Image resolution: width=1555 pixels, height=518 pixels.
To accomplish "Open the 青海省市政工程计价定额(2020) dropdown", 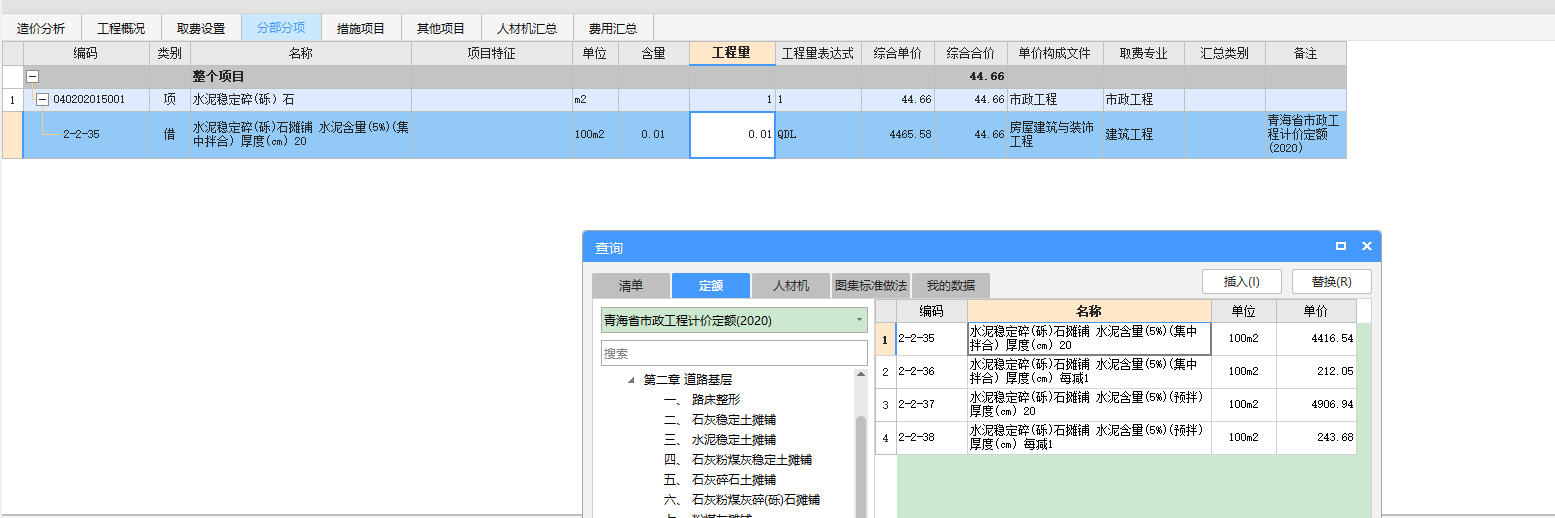I will pos(734,321).
